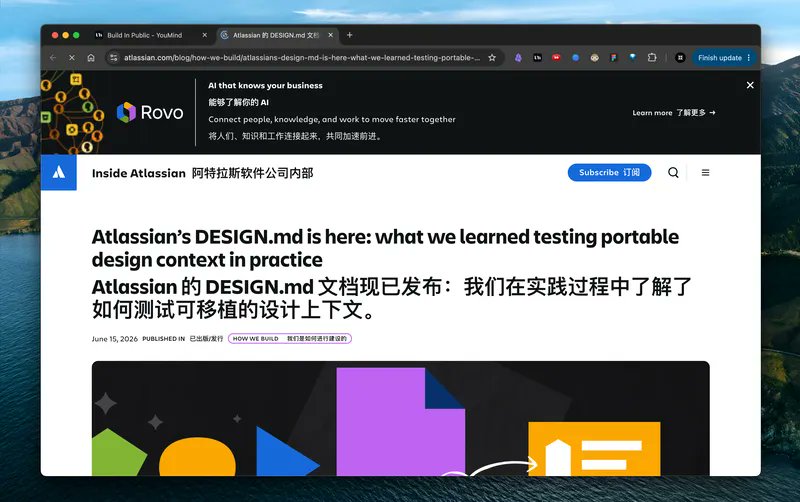Bookmark this page with the star icon

pyautogui.click(x=492, y=58)
